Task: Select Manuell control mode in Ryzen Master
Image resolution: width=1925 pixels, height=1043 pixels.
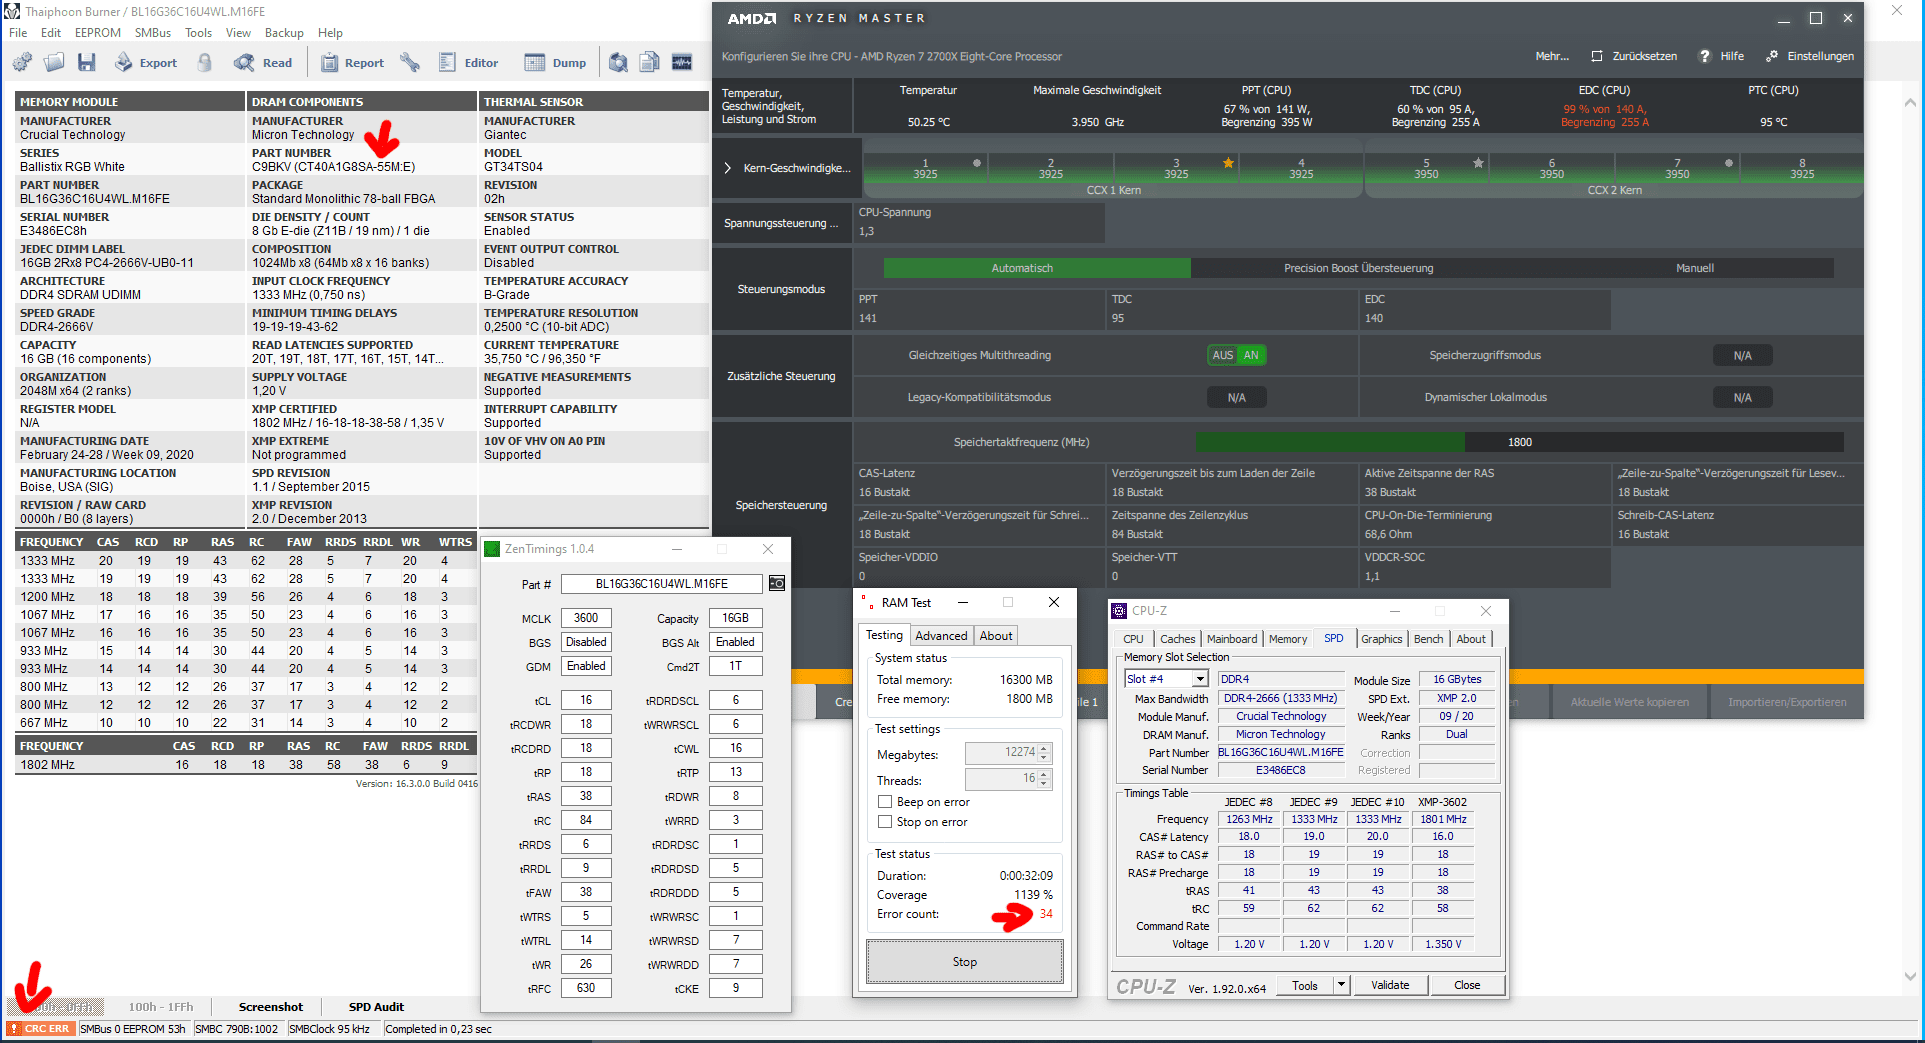Action: [1695, 268]
